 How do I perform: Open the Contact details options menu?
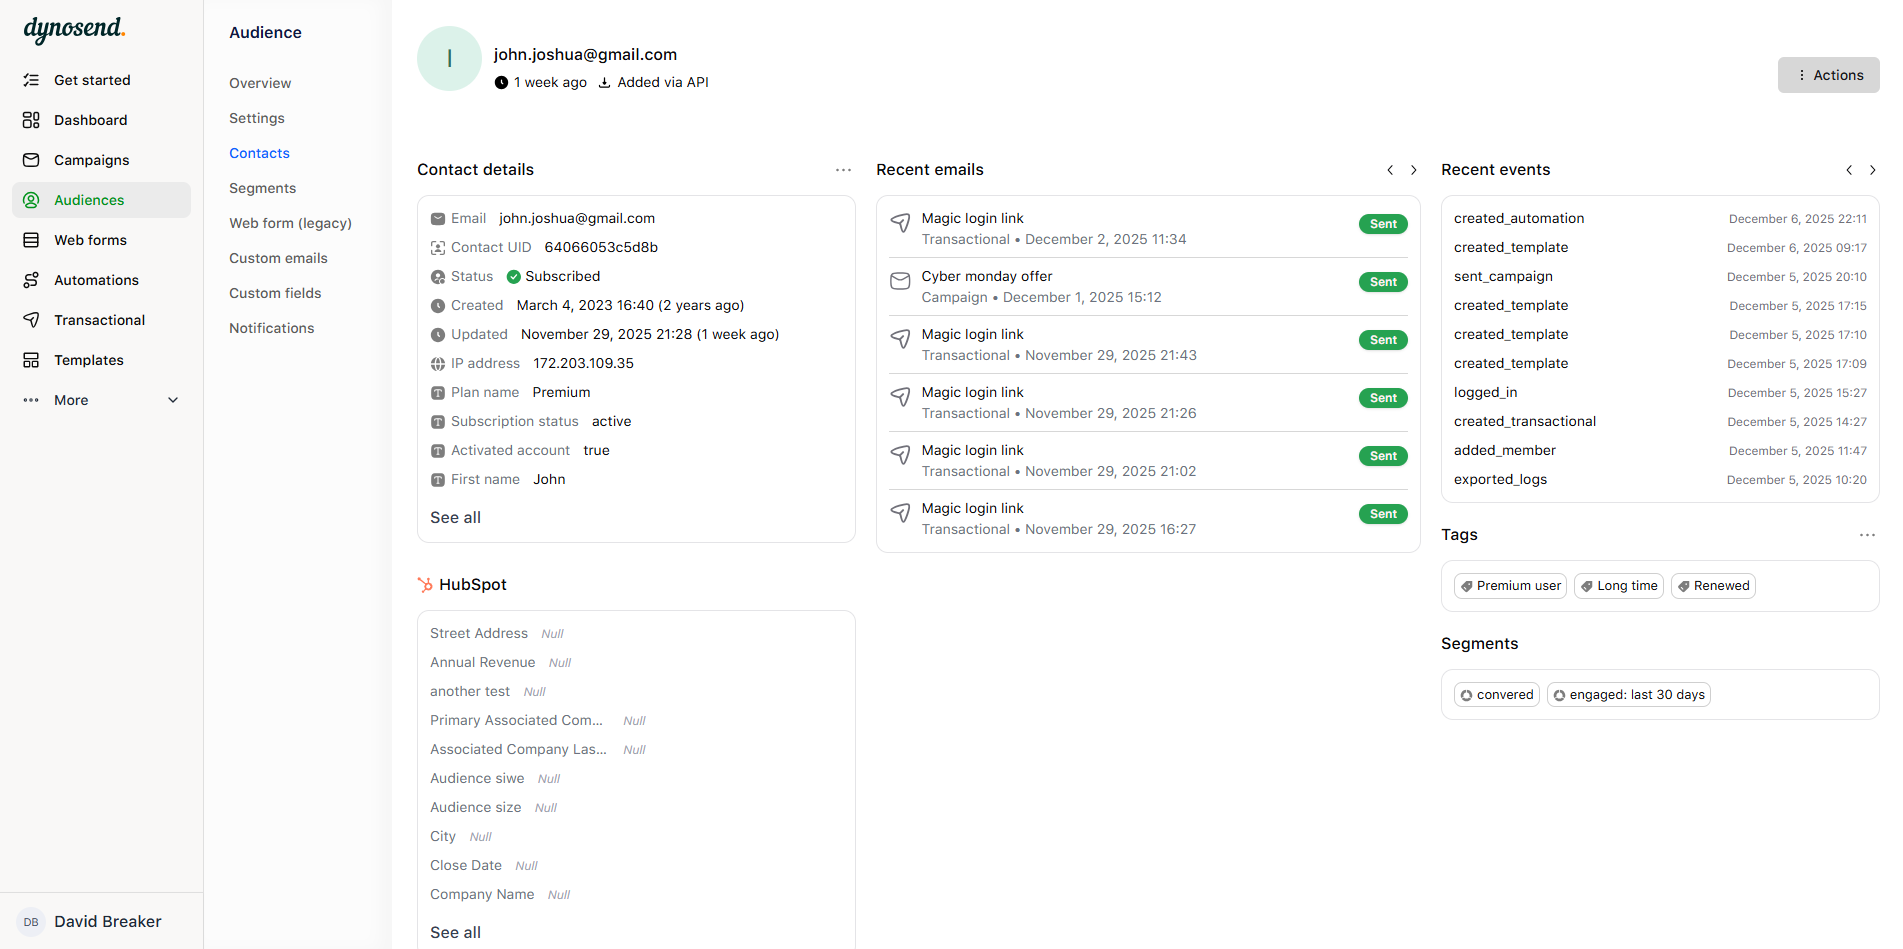843,170
